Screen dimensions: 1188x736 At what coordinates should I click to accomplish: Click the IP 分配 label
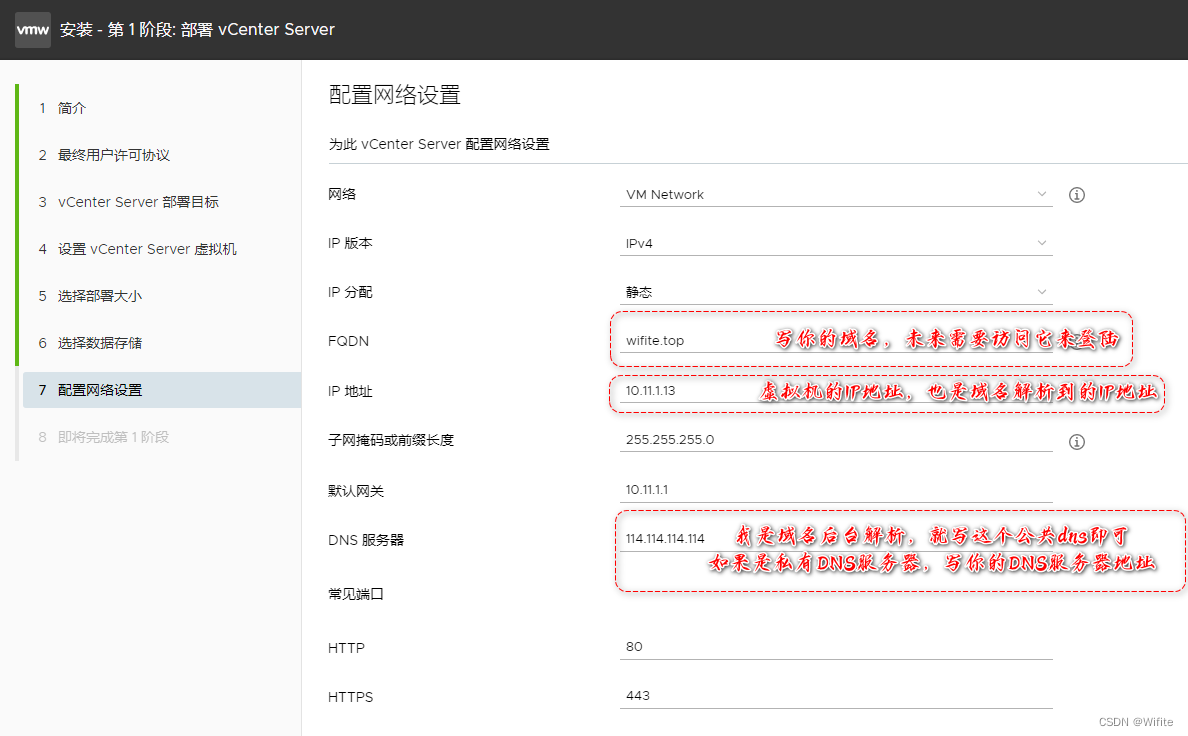coord(350,292)
